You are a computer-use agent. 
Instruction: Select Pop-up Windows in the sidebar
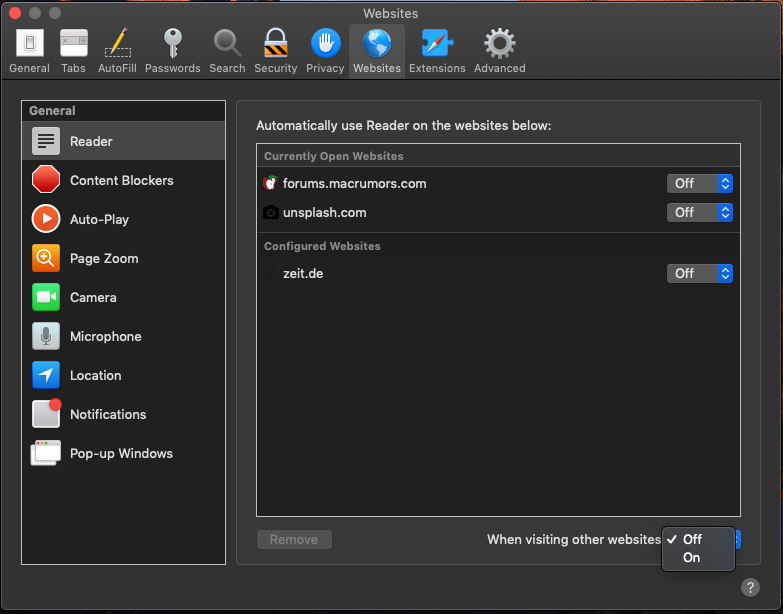[x=123, y=453]
